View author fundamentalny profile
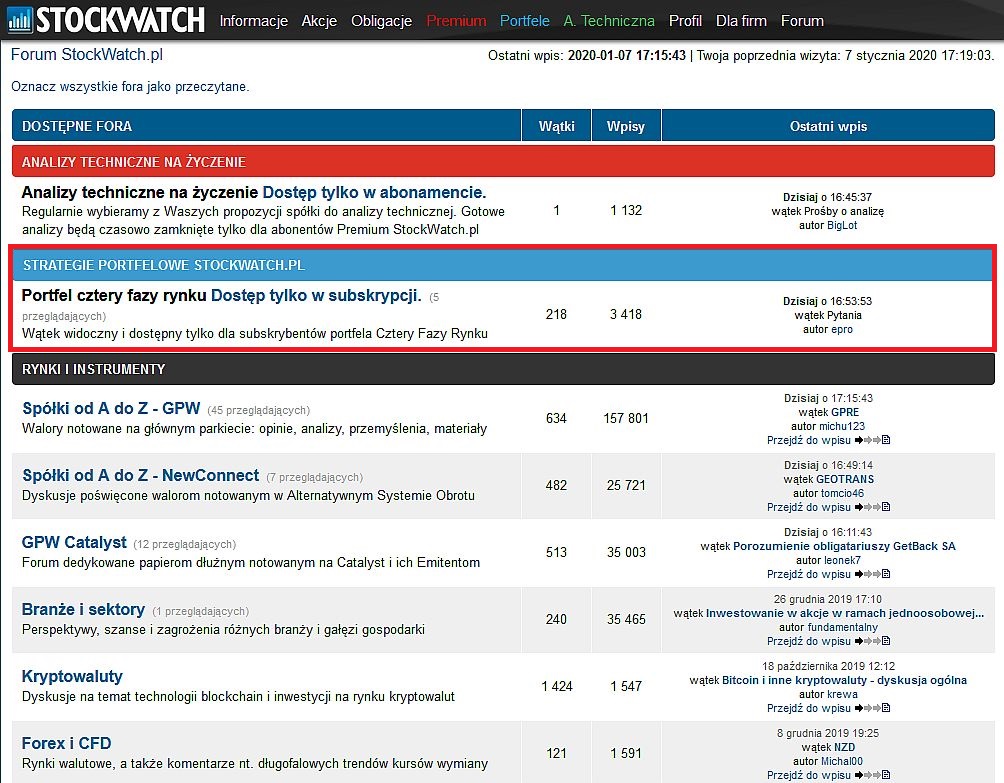Image resolution: width=1004 pixels, height=783 pixels. tap(843, 627)
